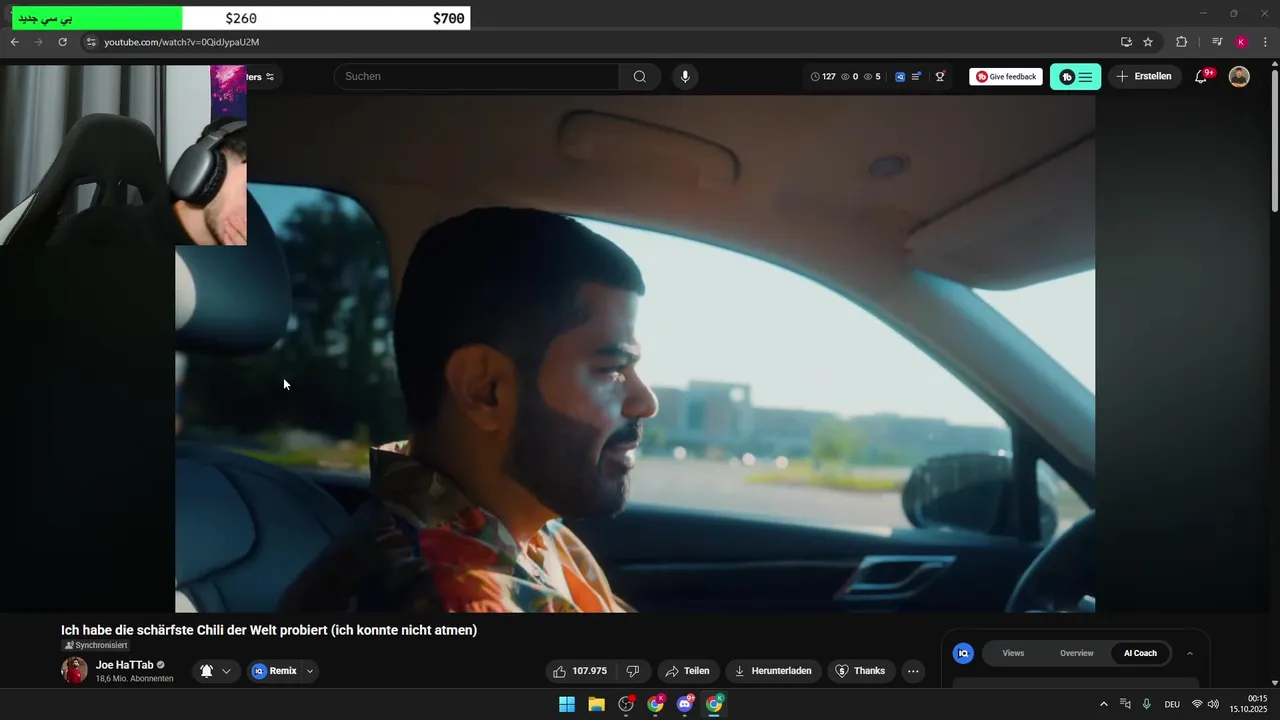
Task: Click the taskbar microphone tray icon
Action: coord(1147,704)
